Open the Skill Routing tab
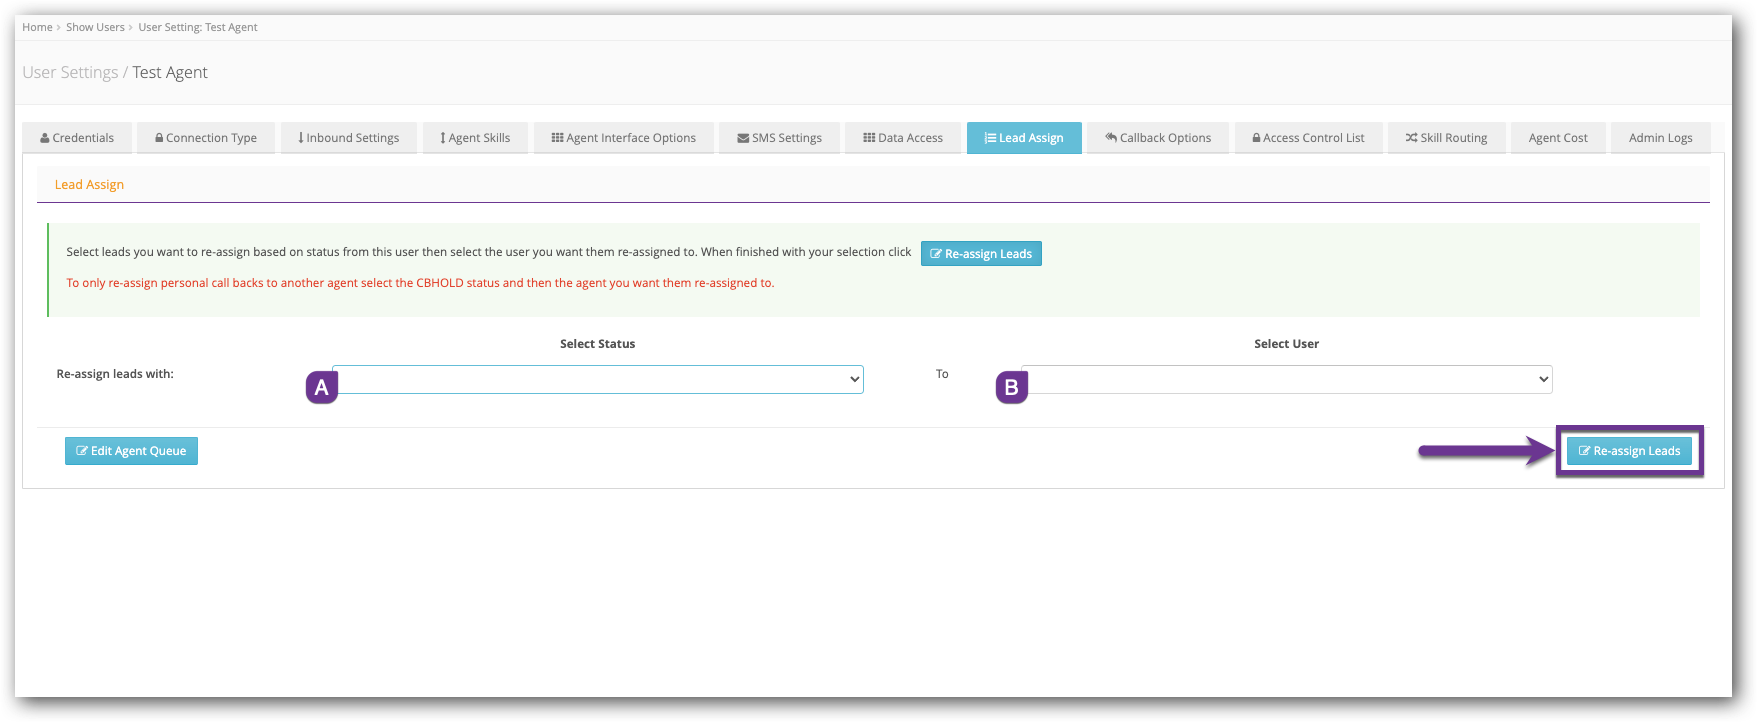Image resolution: width=1757 pixels, height=722 pixels. click(x=1446, y=138)
